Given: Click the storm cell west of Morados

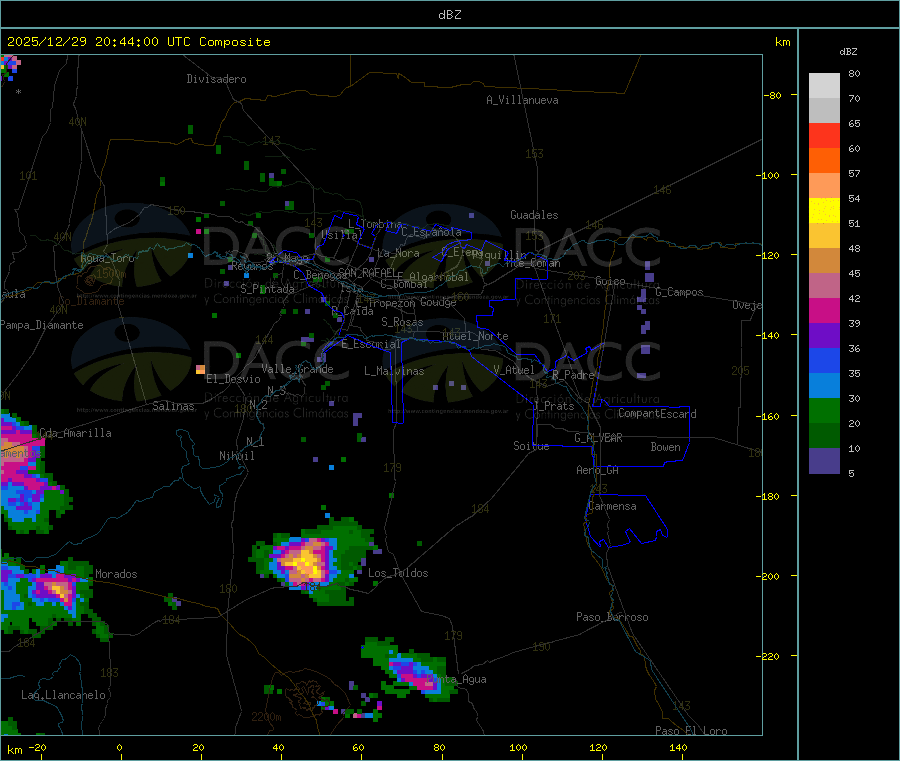Looking at the screenshot, I should (58, 589).
